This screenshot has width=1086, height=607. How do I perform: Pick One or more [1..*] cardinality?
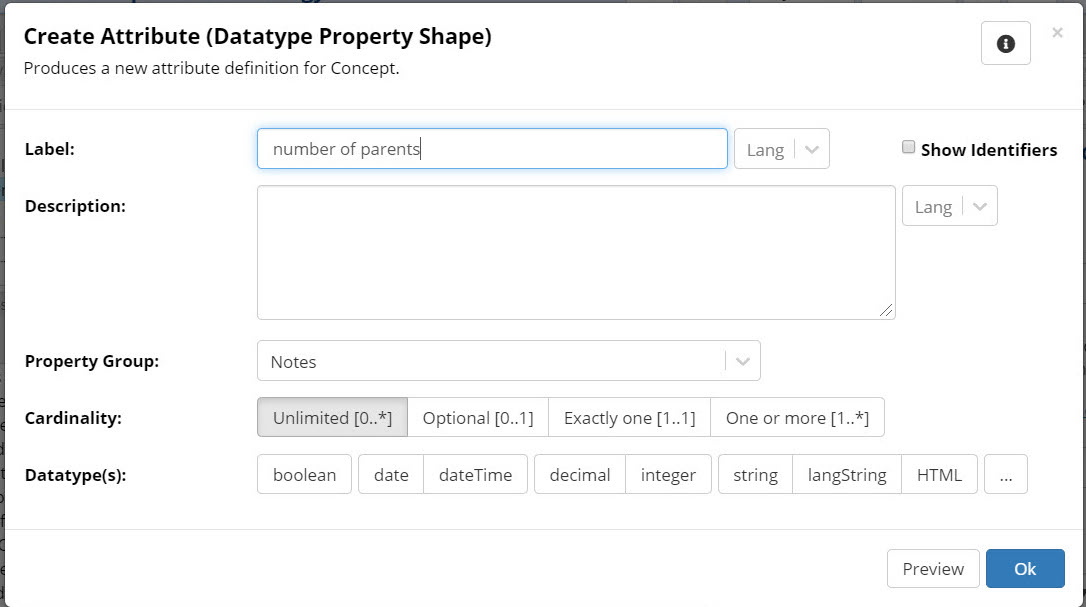[797, 418]
